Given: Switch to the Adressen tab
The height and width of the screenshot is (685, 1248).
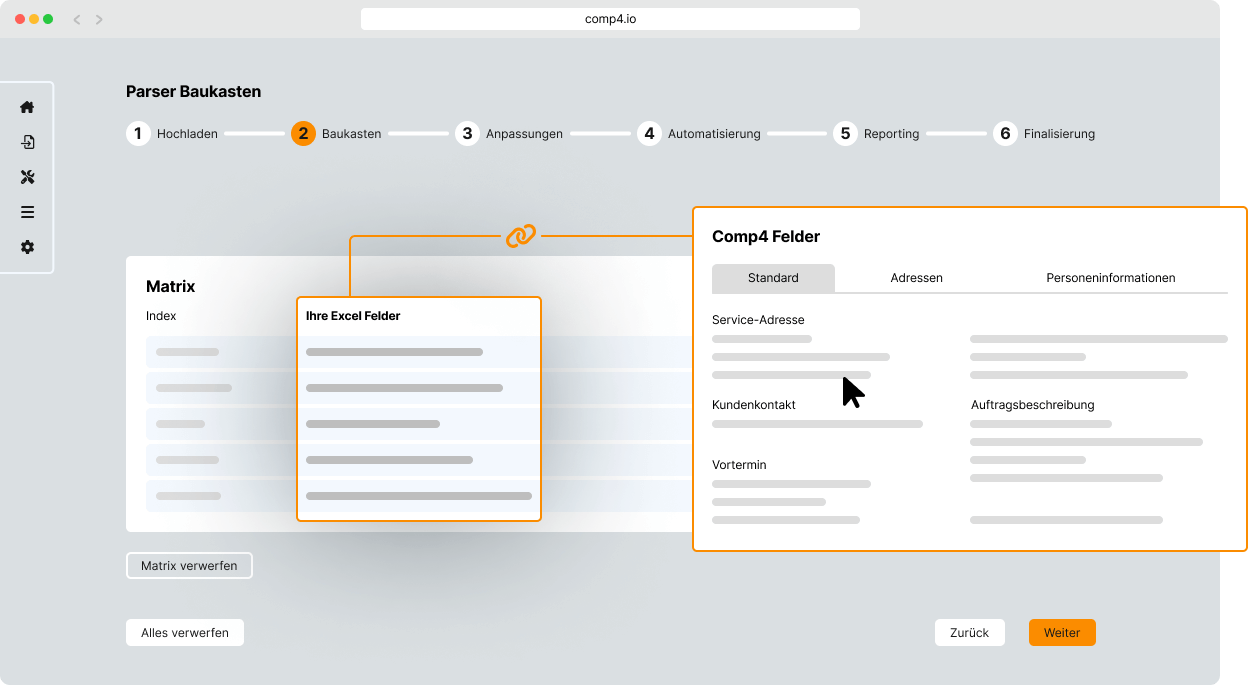Looking at the screenshot, I should point(917,278).
